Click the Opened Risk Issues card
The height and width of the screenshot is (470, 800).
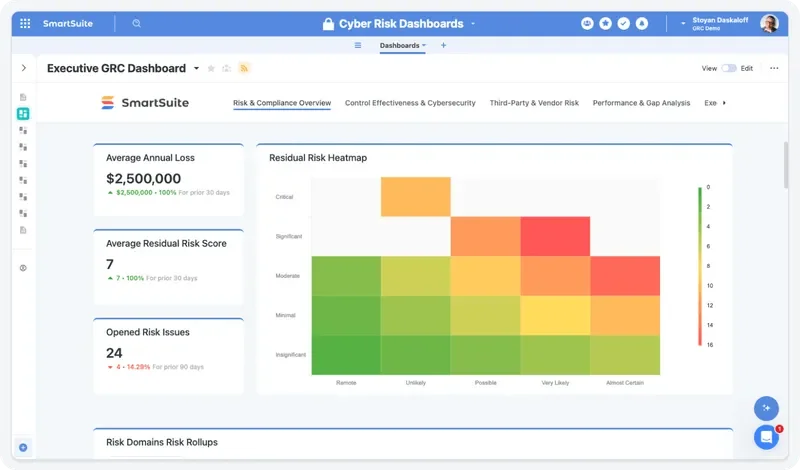click(168, 356)
